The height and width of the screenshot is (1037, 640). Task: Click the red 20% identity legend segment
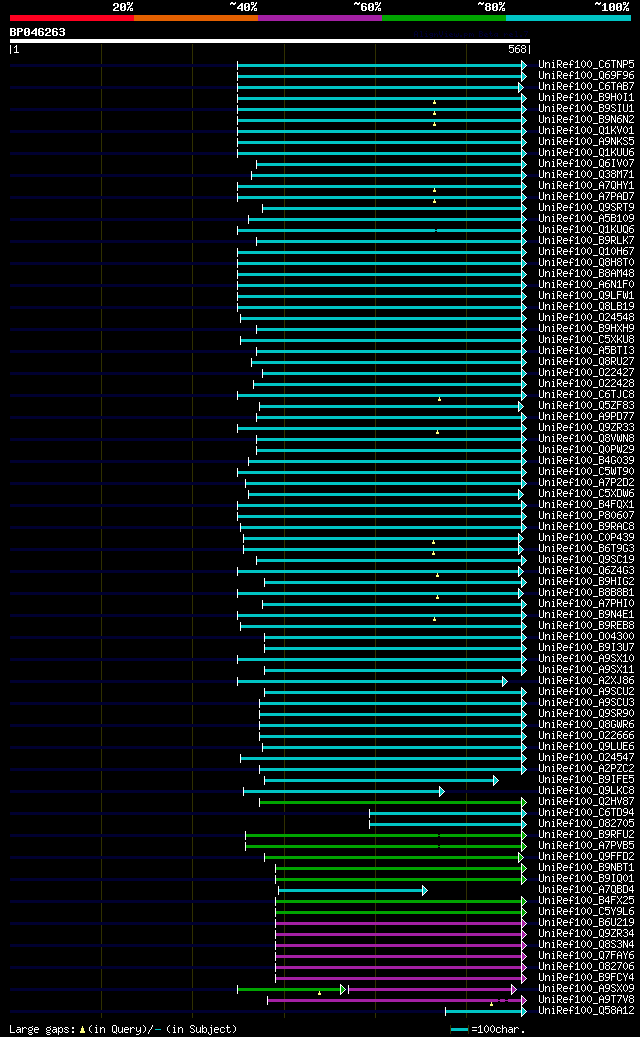(71, 18)
